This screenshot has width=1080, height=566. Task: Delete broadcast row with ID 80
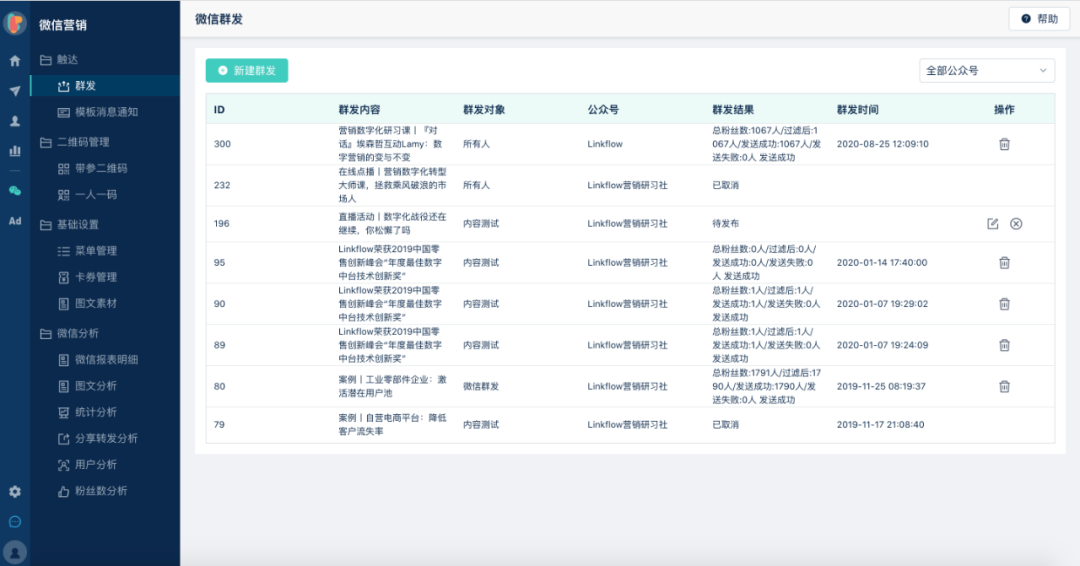[1004, 386]
